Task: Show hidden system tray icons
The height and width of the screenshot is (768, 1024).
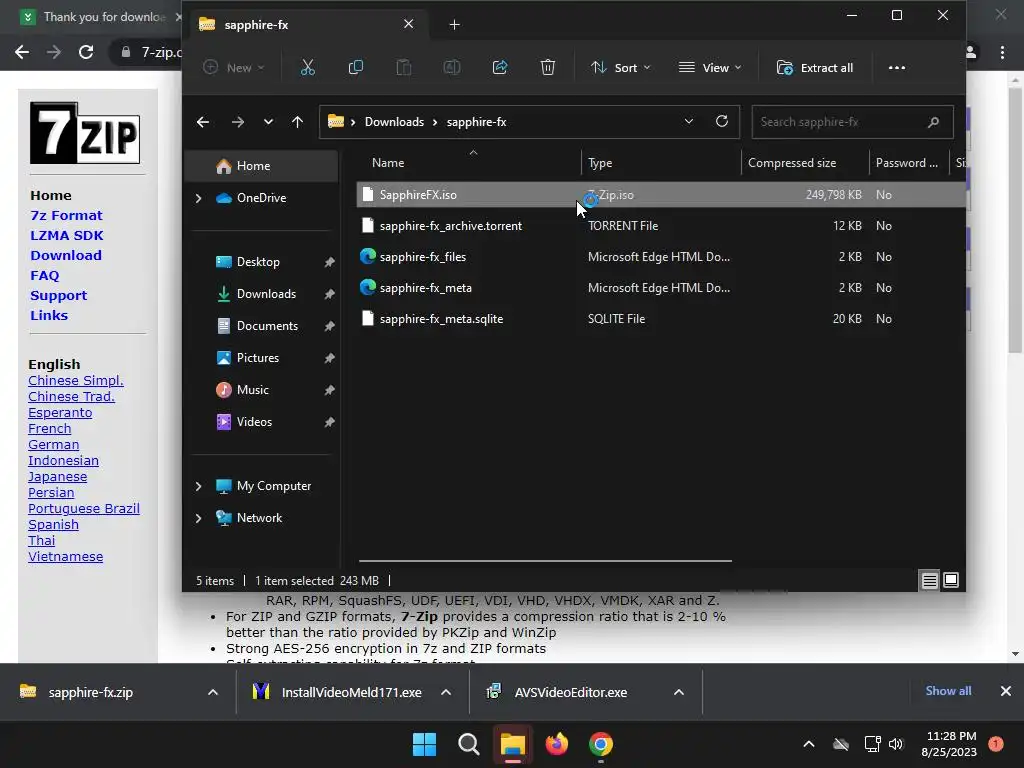Action: pyautogui.click(x=808, y=744)
